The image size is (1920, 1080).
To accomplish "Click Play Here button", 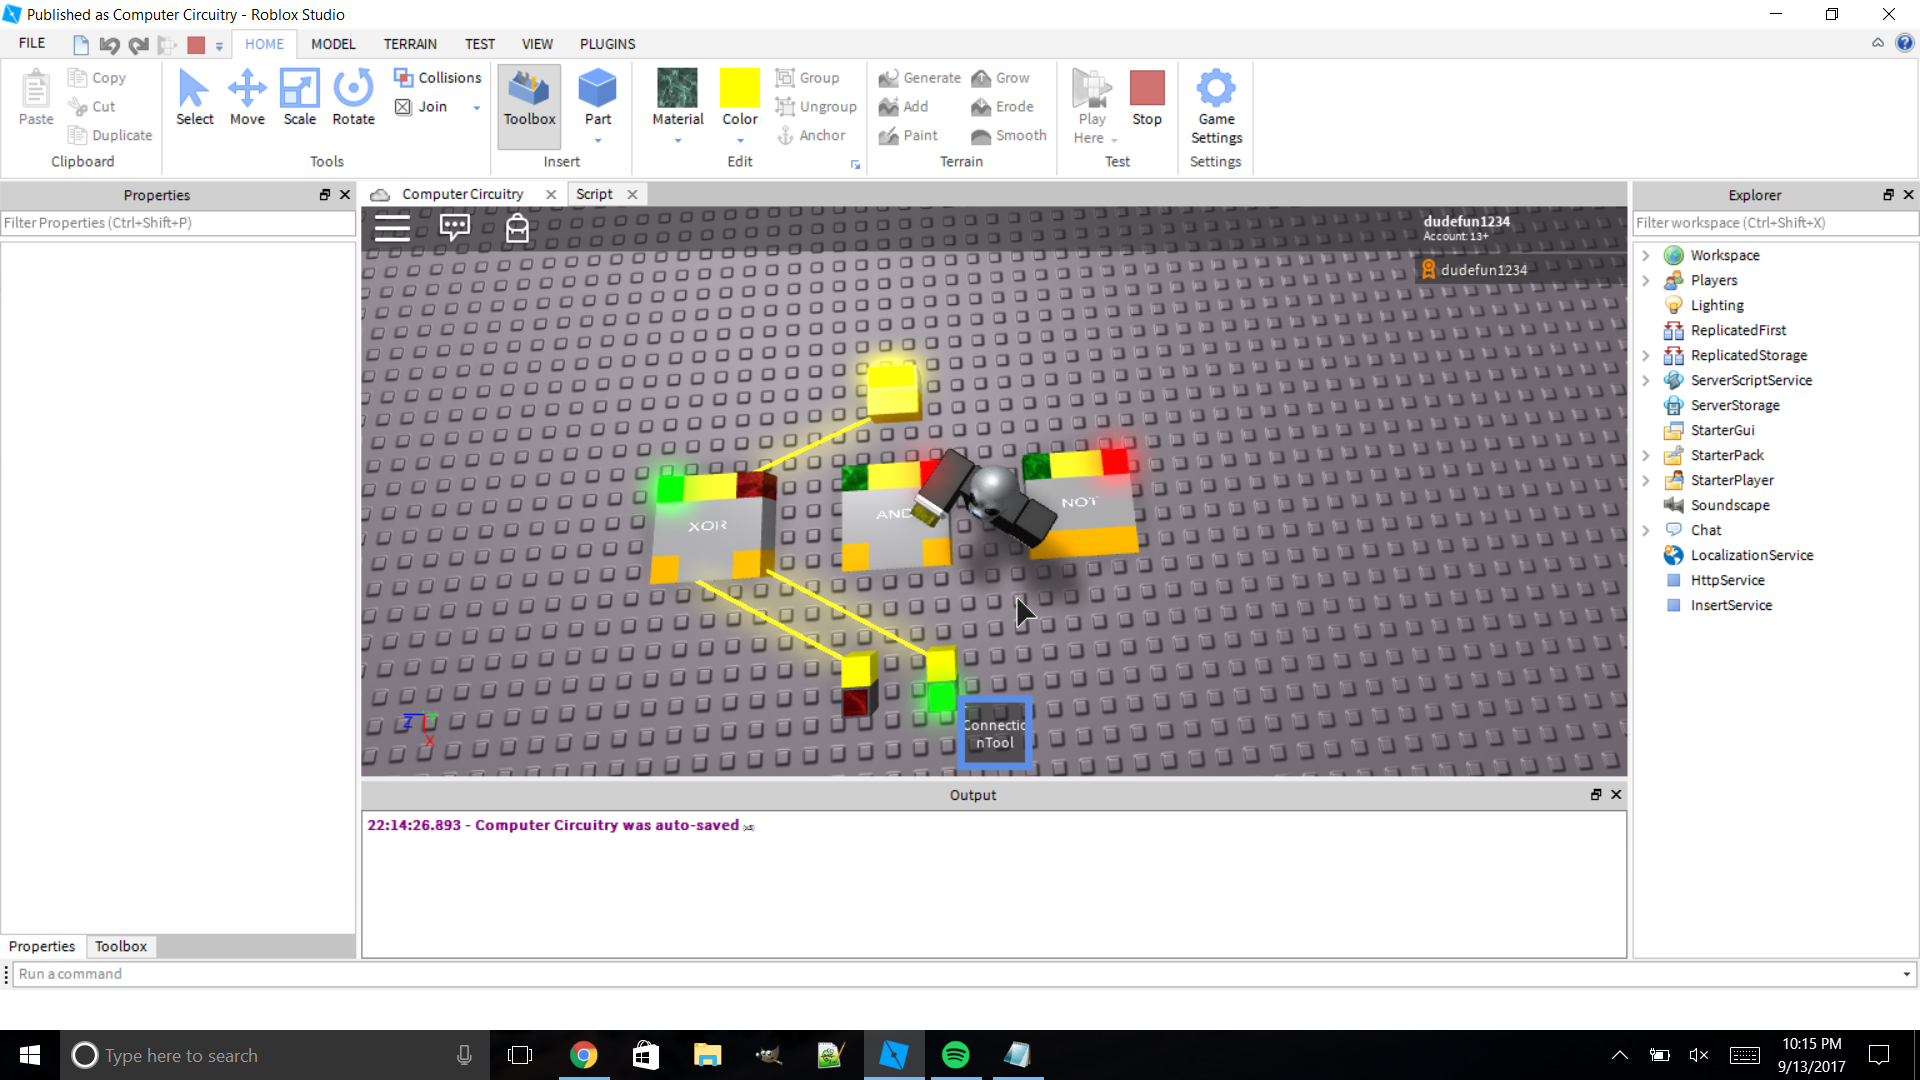I will coord(1092,107).
